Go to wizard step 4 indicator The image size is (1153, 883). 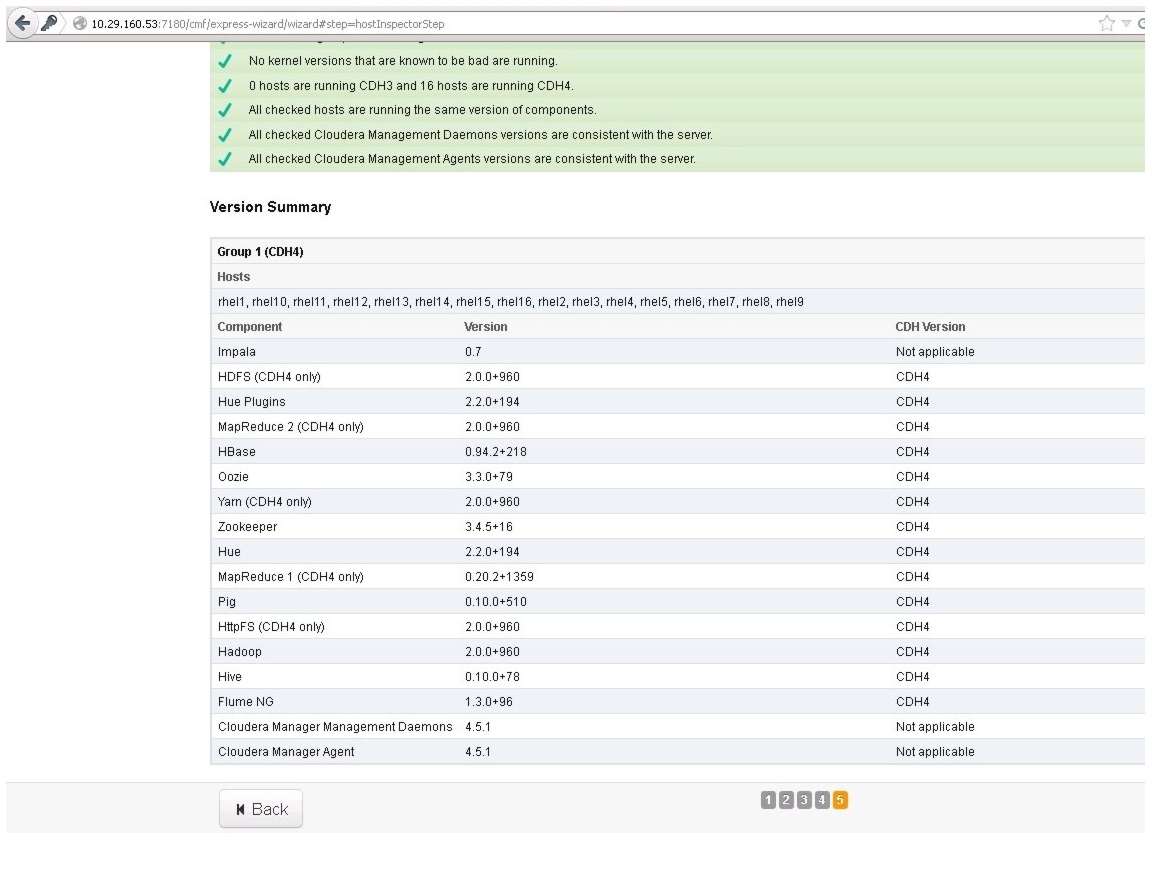tap(822, 799)
